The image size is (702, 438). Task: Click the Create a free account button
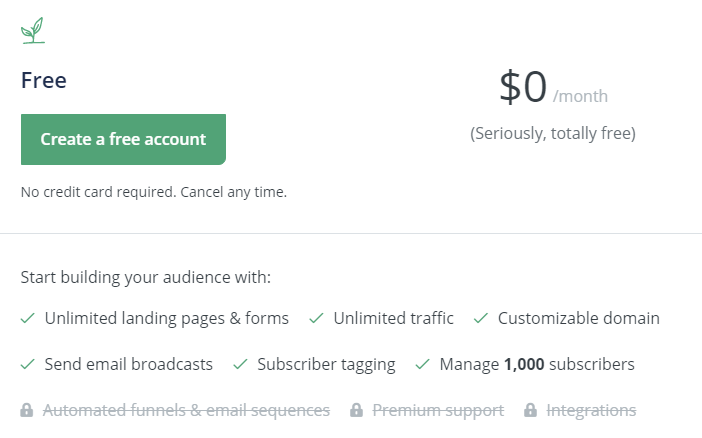coord(123,139)
